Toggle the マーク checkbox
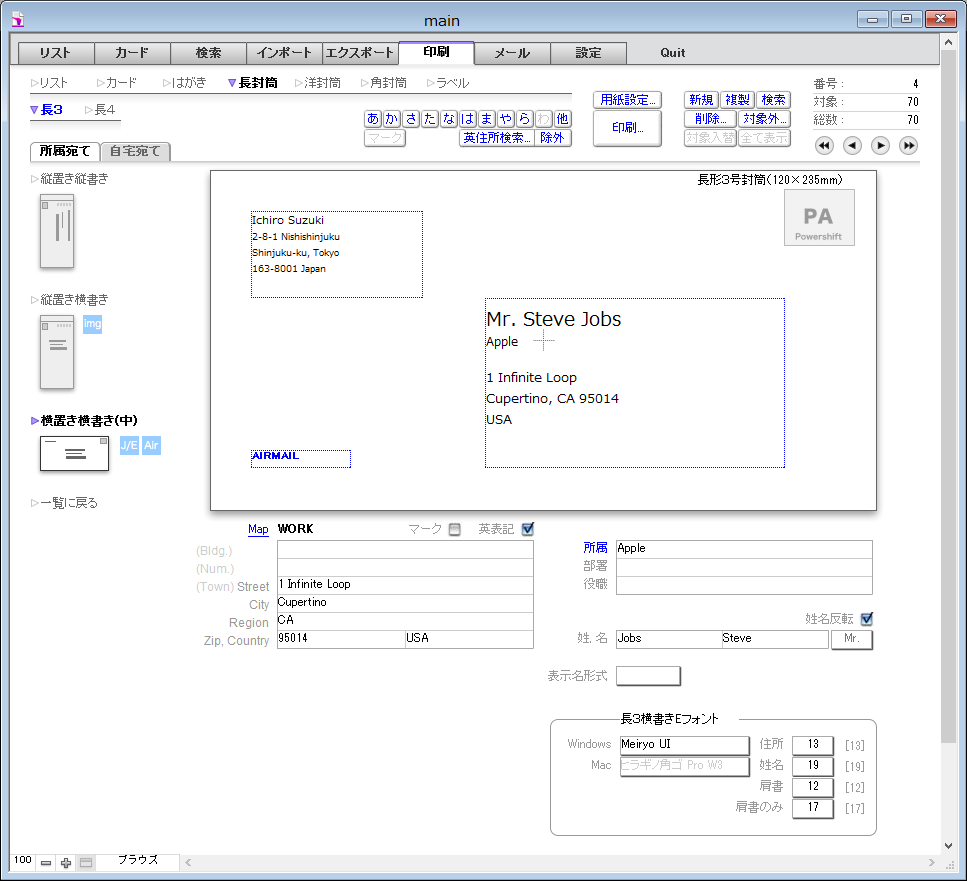Screen dimensions: 967x881 click(x=455, y=529)
